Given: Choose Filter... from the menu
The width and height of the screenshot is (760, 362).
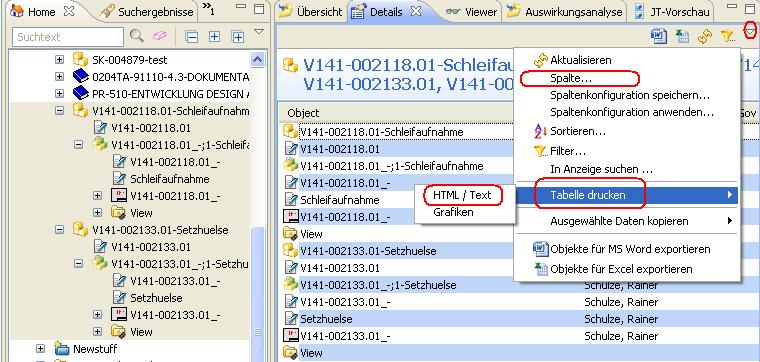Looking at the screenshot, I should [x=568, y=152].
